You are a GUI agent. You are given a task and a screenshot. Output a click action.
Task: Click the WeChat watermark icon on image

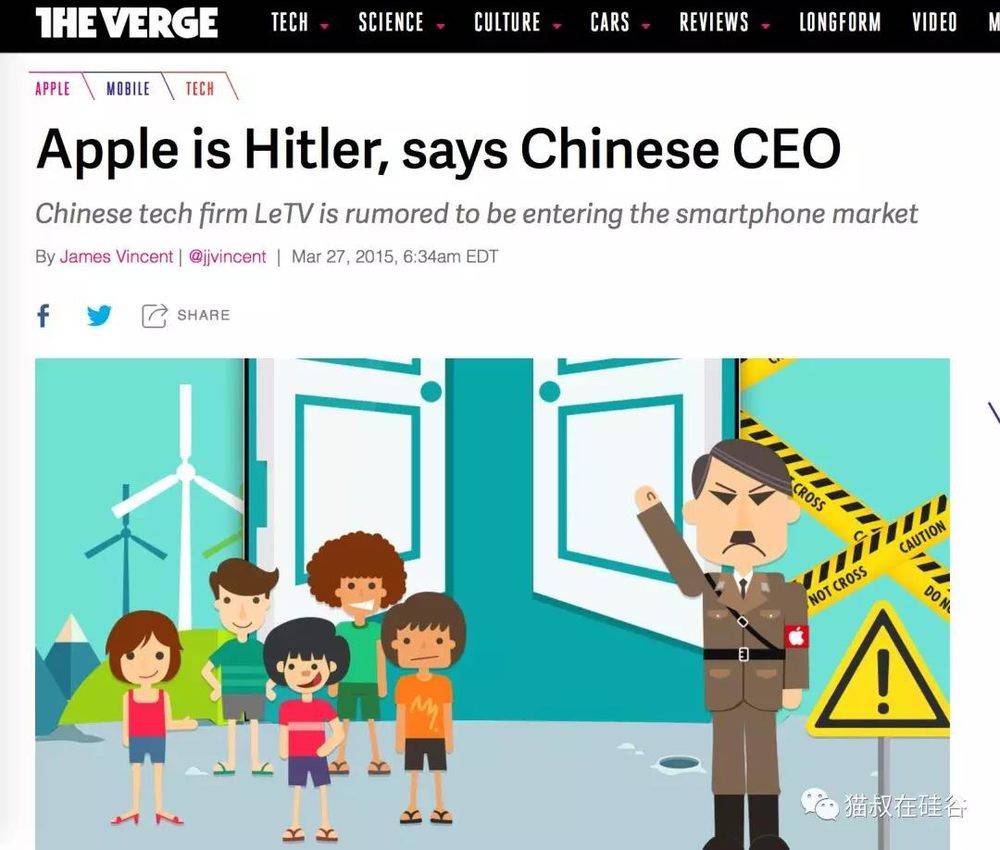pos(819,804)
